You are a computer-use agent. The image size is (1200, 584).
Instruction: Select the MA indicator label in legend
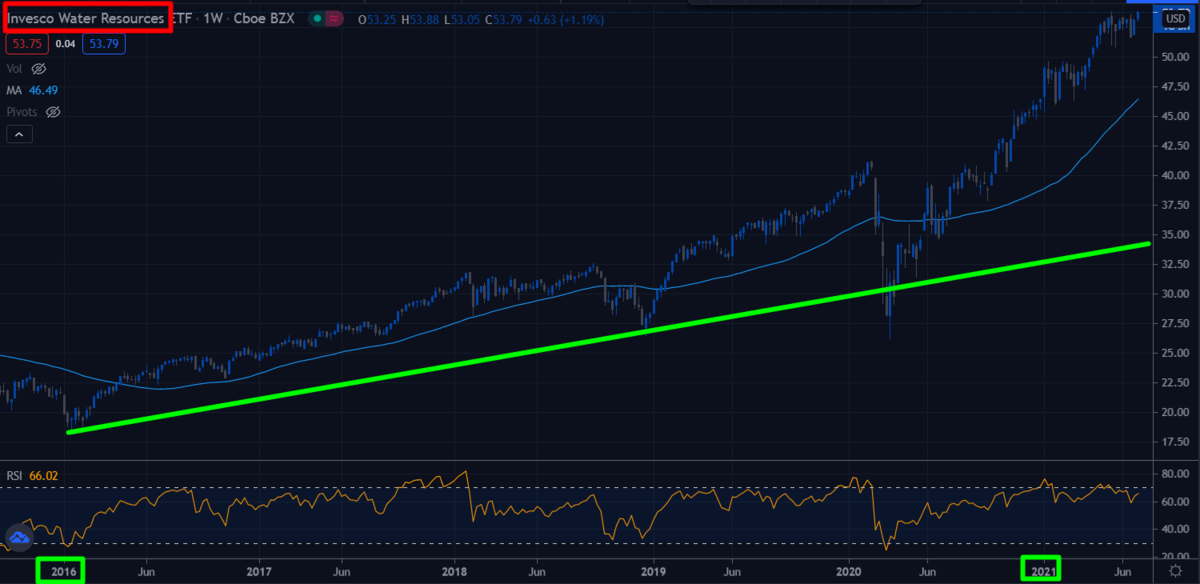(x=14, y=90)
